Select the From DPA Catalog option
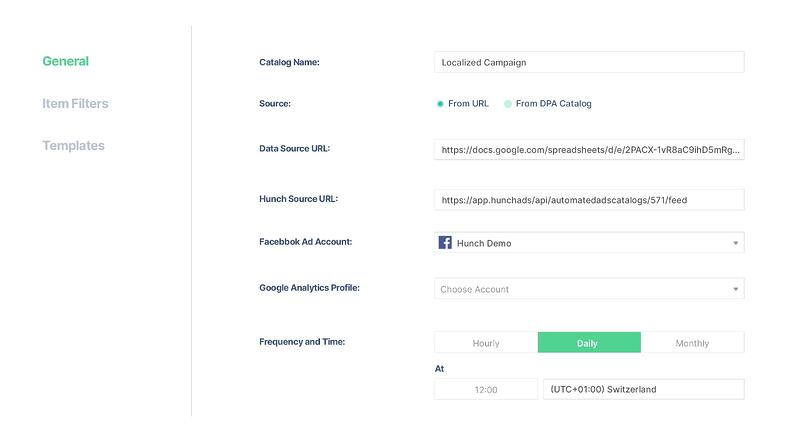The image size is (800, 441). click(508, 103)
